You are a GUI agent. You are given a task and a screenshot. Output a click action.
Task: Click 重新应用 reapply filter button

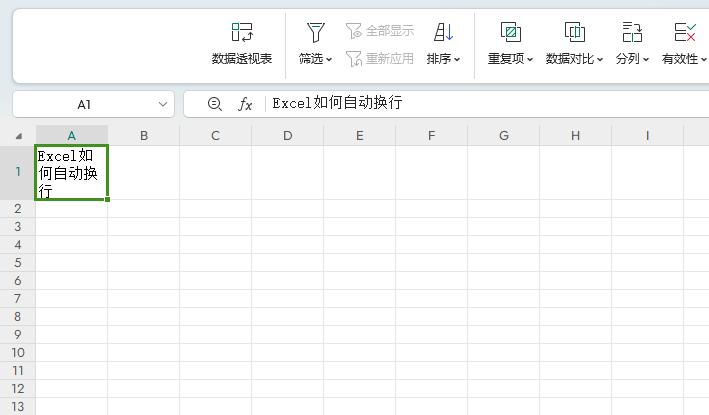click(380, 58)
